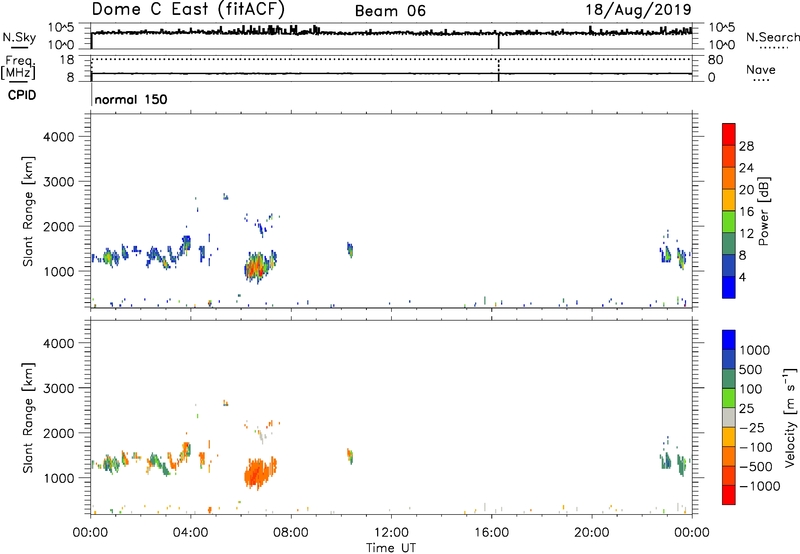This screenshot has width=800, height=554.
Task: Click the "N.Sky" axis label
Action: (x=19, y=37)
